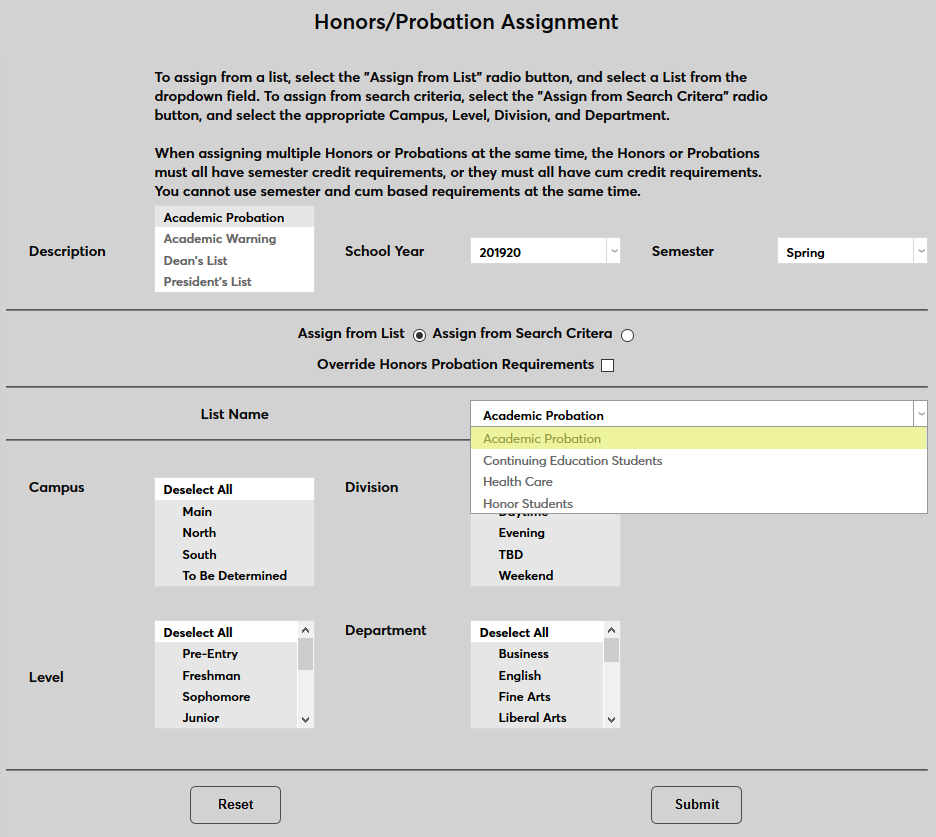Screen dimensions: 936x837
Task: Enable 'Override Honors Probation Requirements'
Action: click(607, 364)
